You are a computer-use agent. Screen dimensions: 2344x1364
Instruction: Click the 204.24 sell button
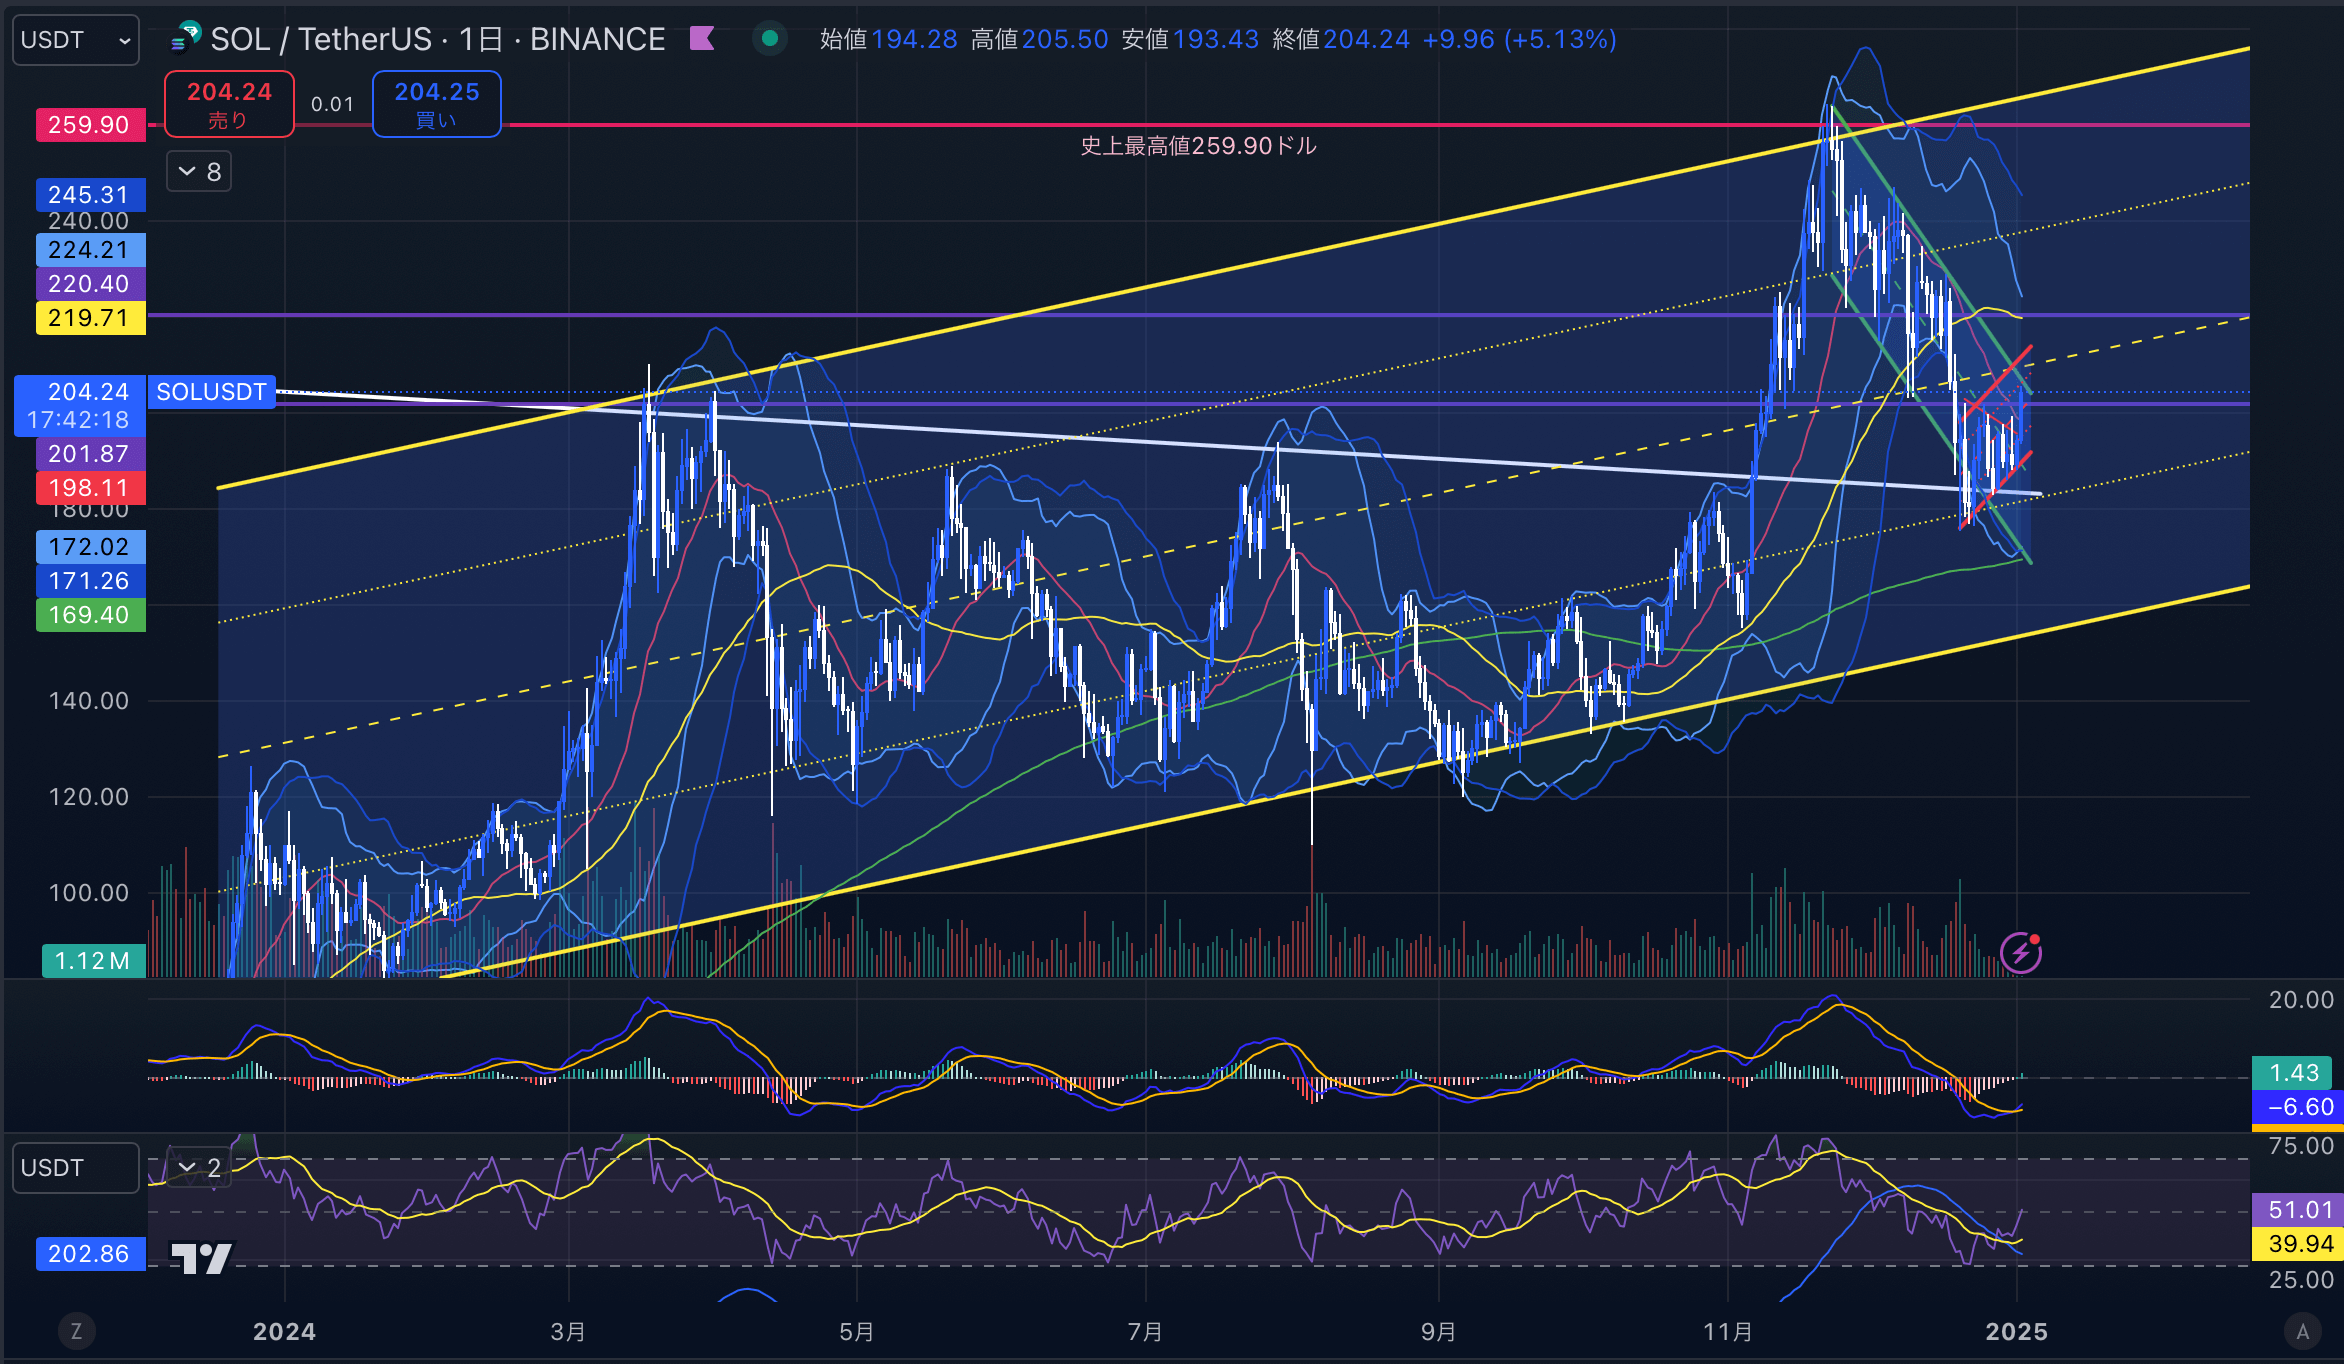click(x=229, y=104)
